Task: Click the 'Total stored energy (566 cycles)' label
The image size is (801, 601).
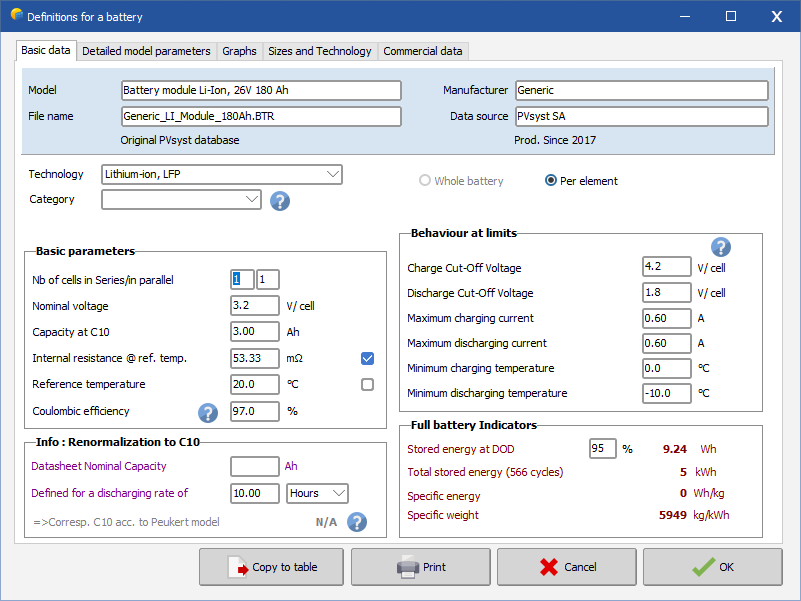Action: click(485, 472)
